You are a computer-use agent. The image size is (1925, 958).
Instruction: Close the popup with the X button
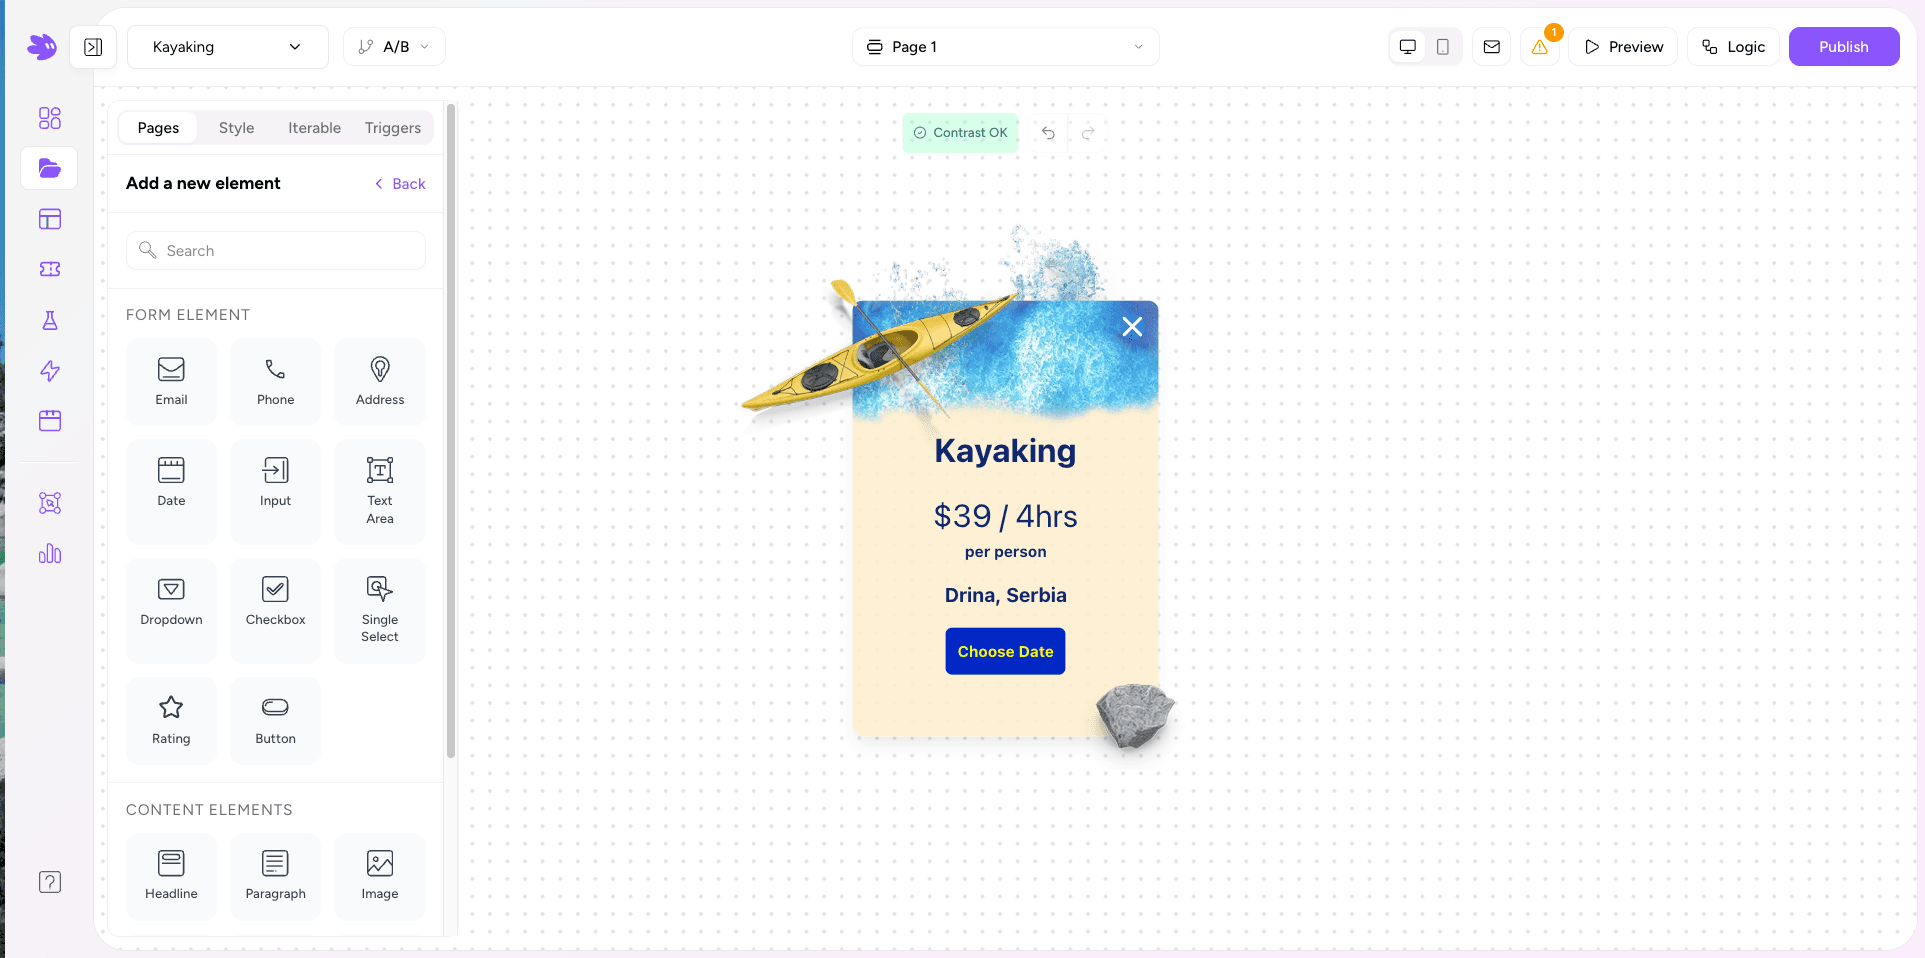click(x=1132, y=327)
